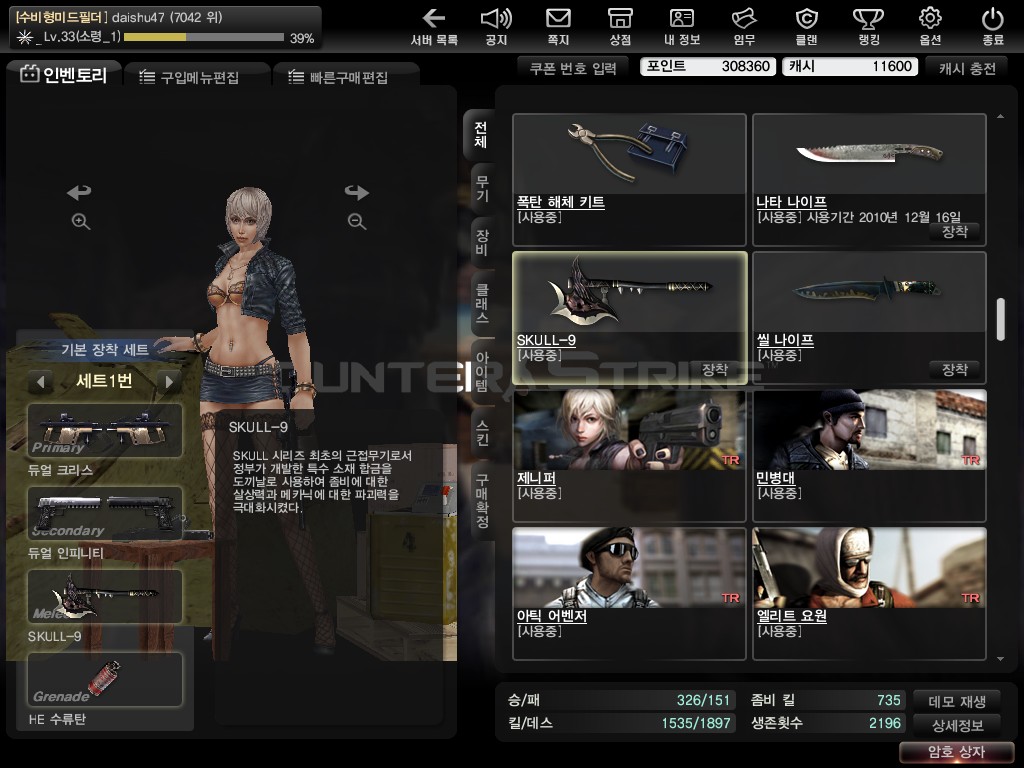Open the messages (쪽지) envelope icon
1024x768 pixels.
558,26
